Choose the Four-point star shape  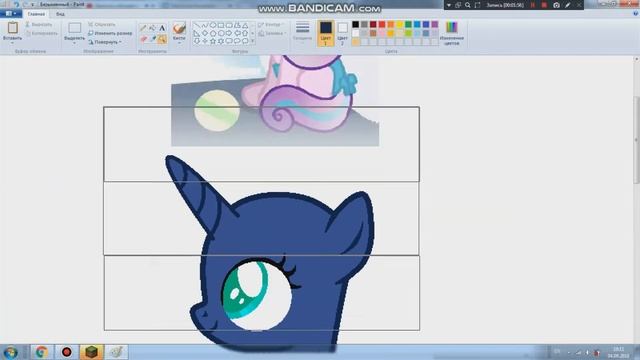click(204, 41)
